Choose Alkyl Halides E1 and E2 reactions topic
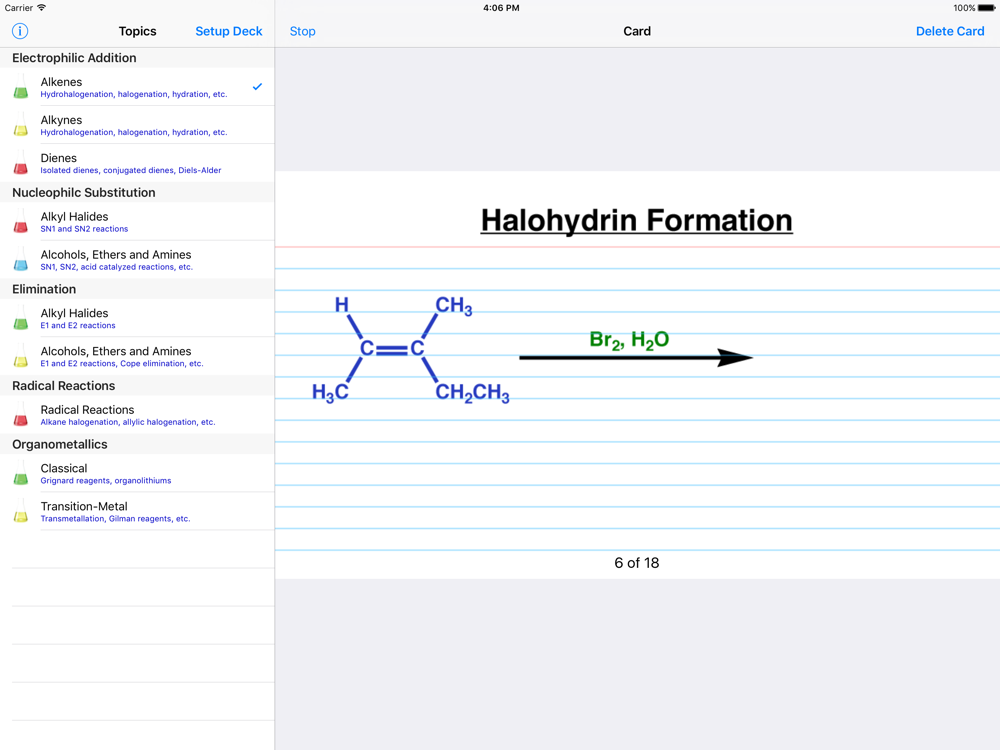 140,318
